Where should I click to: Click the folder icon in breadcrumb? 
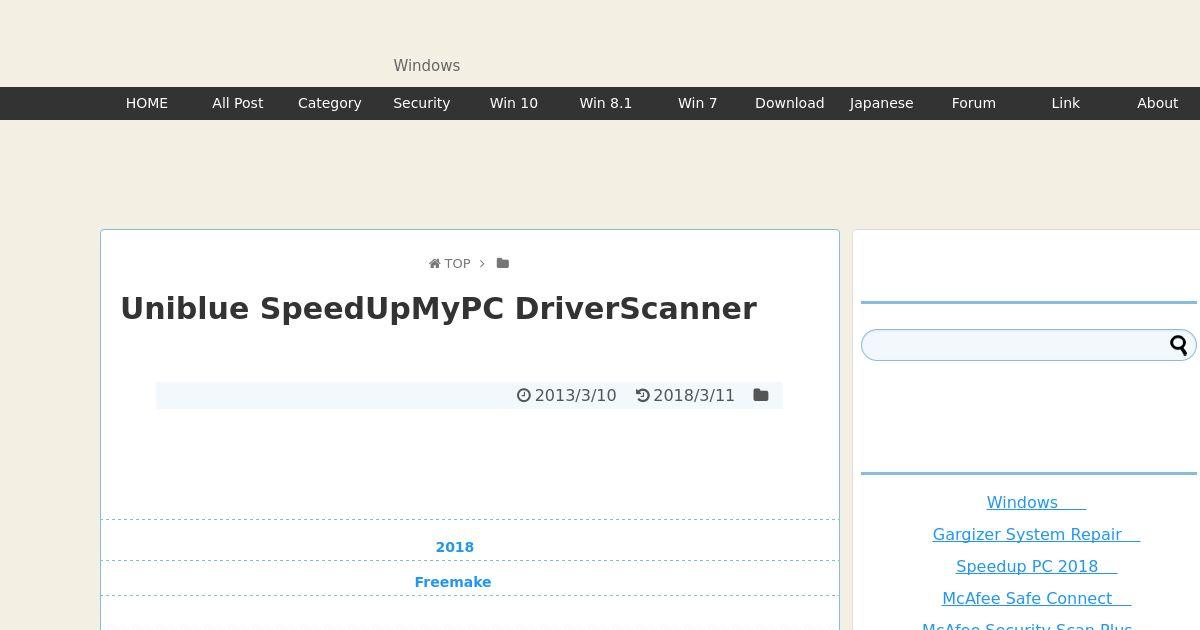click(503, 263)
